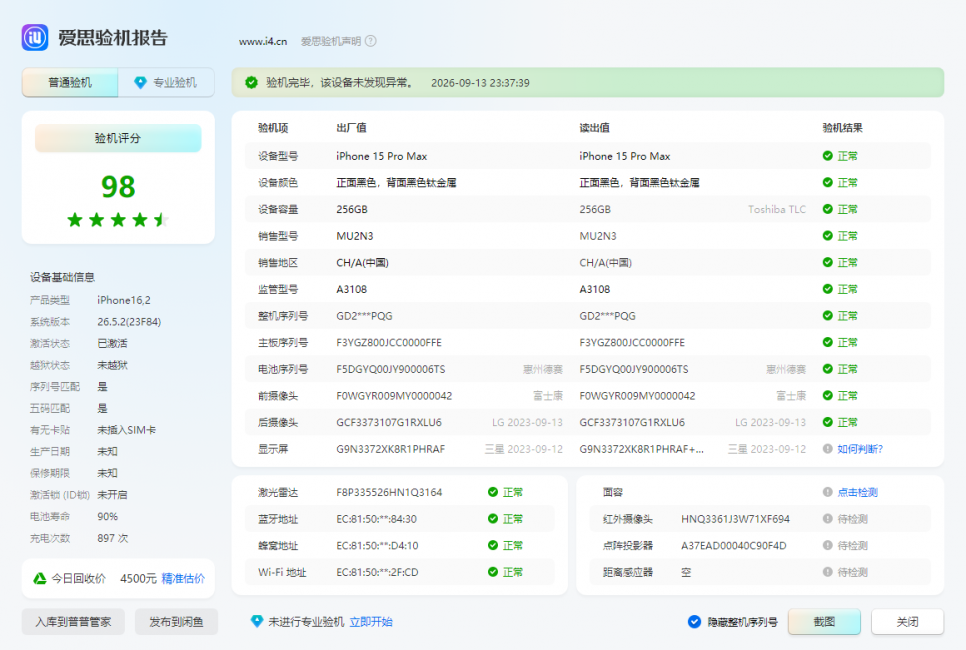The width and height of the screenshot is (966, 650).
Task: Click the gray pending icon in 距离感应器 row
Action: pyautogui.click(x=827, y=572)
